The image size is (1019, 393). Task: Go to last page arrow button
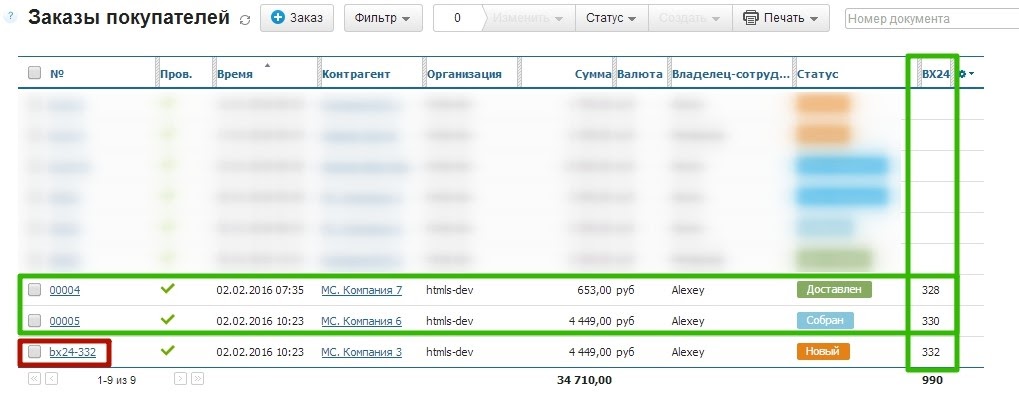[197, 378]
